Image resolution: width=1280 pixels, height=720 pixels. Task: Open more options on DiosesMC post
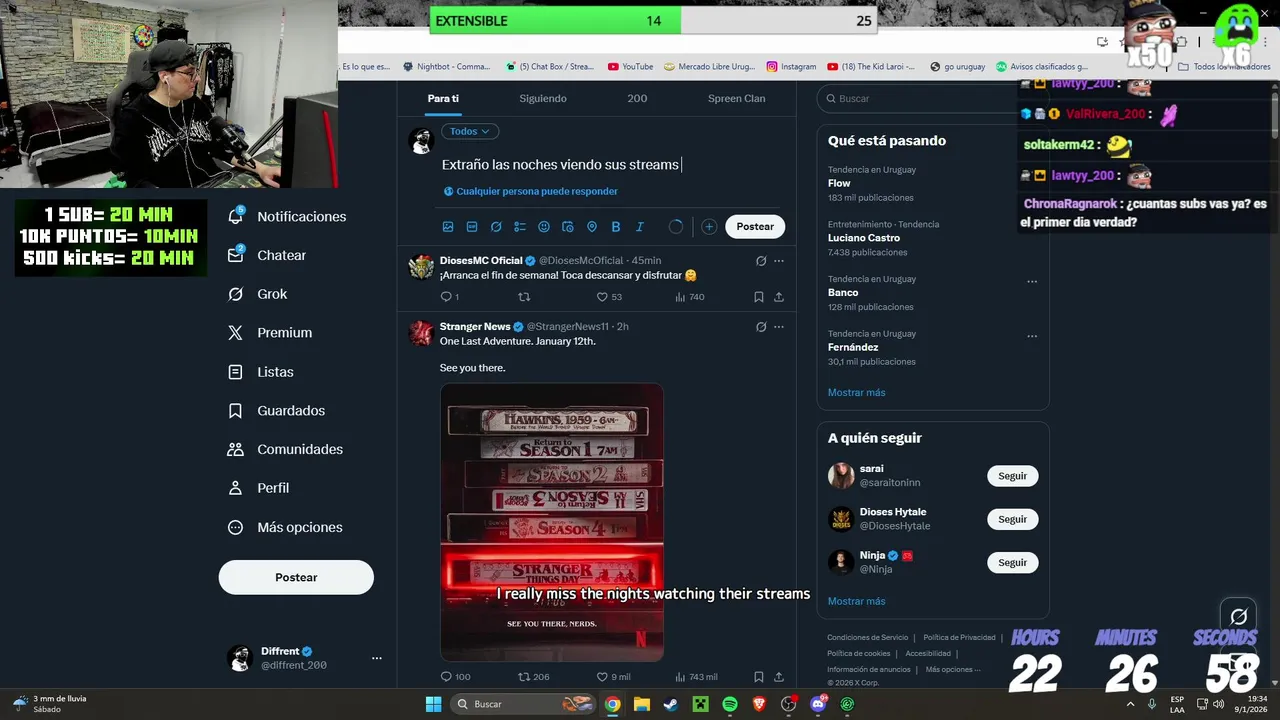pyautogui.click(x=779, y=261)
